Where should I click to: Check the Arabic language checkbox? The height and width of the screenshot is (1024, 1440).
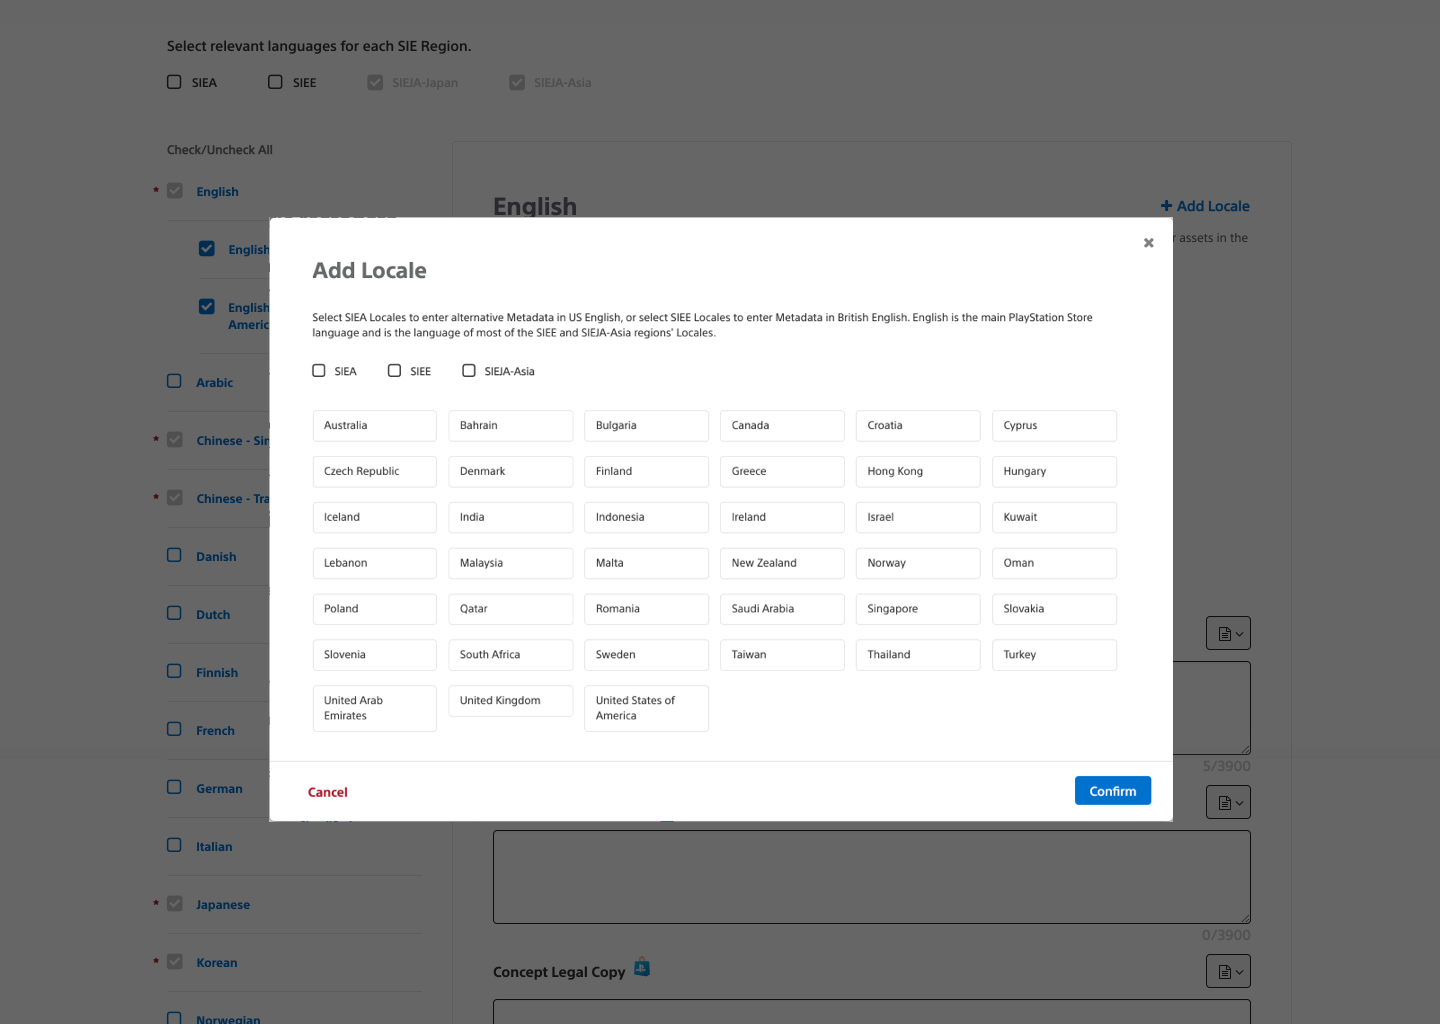[174, 381]
